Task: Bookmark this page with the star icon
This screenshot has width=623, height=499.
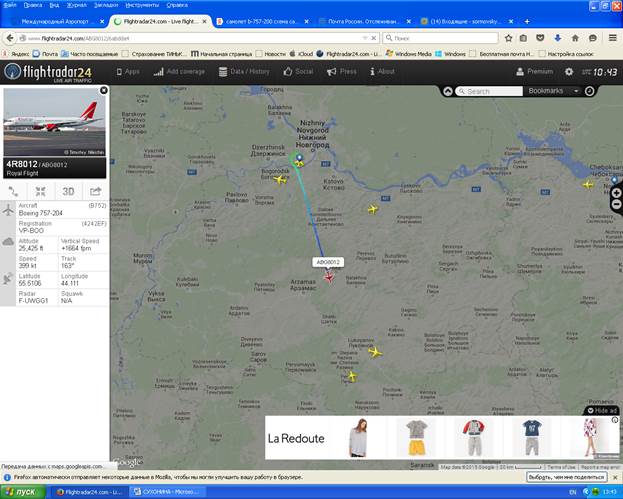Action: 509,38
